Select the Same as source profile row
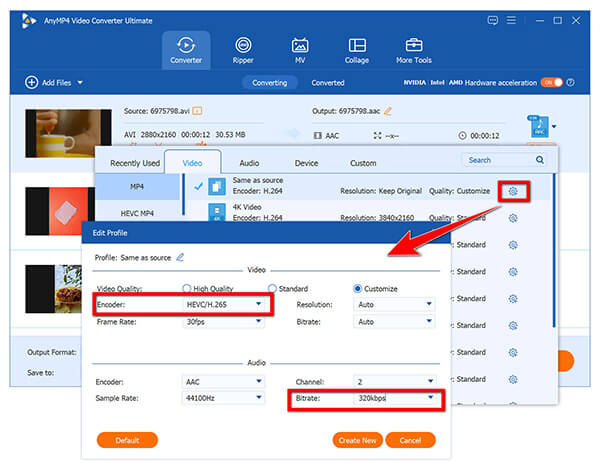This screenshot has width=600, height=471. tap(368, 187)
